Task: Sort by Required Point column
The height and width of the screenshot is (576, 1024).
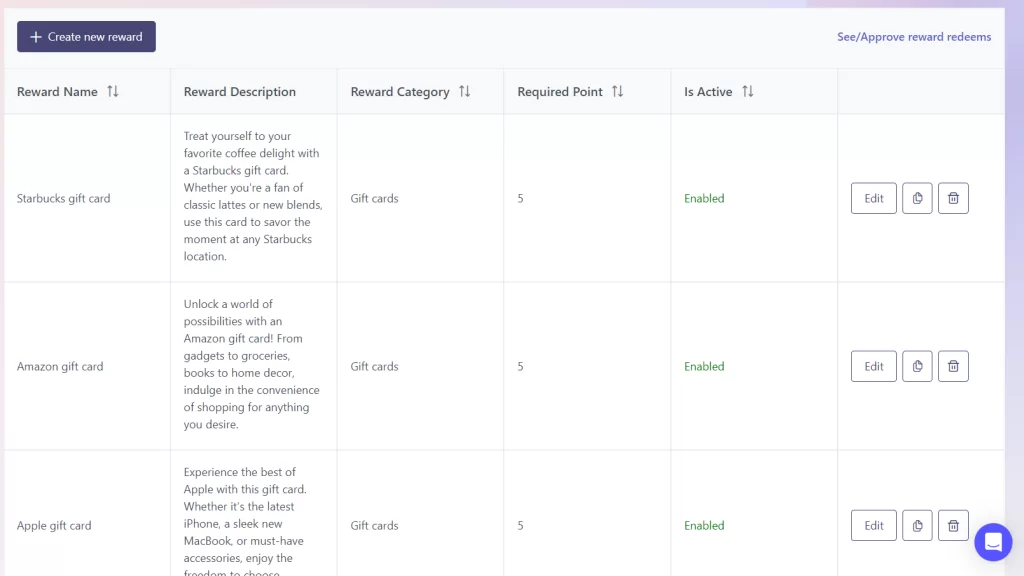Action: (617, 91)
